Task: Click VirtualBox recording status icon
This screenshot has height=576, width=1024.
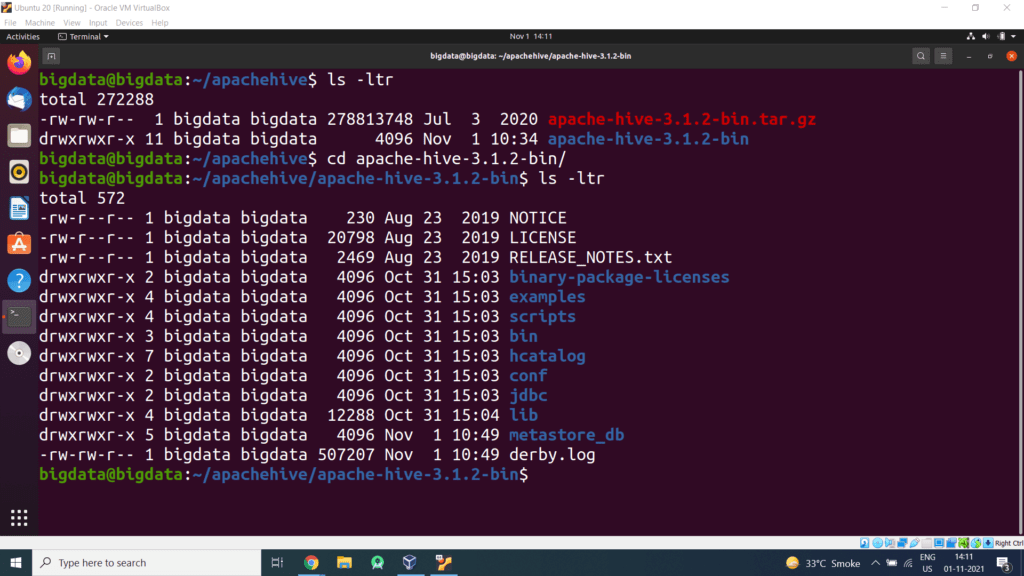Action: [x=952, y=543]
